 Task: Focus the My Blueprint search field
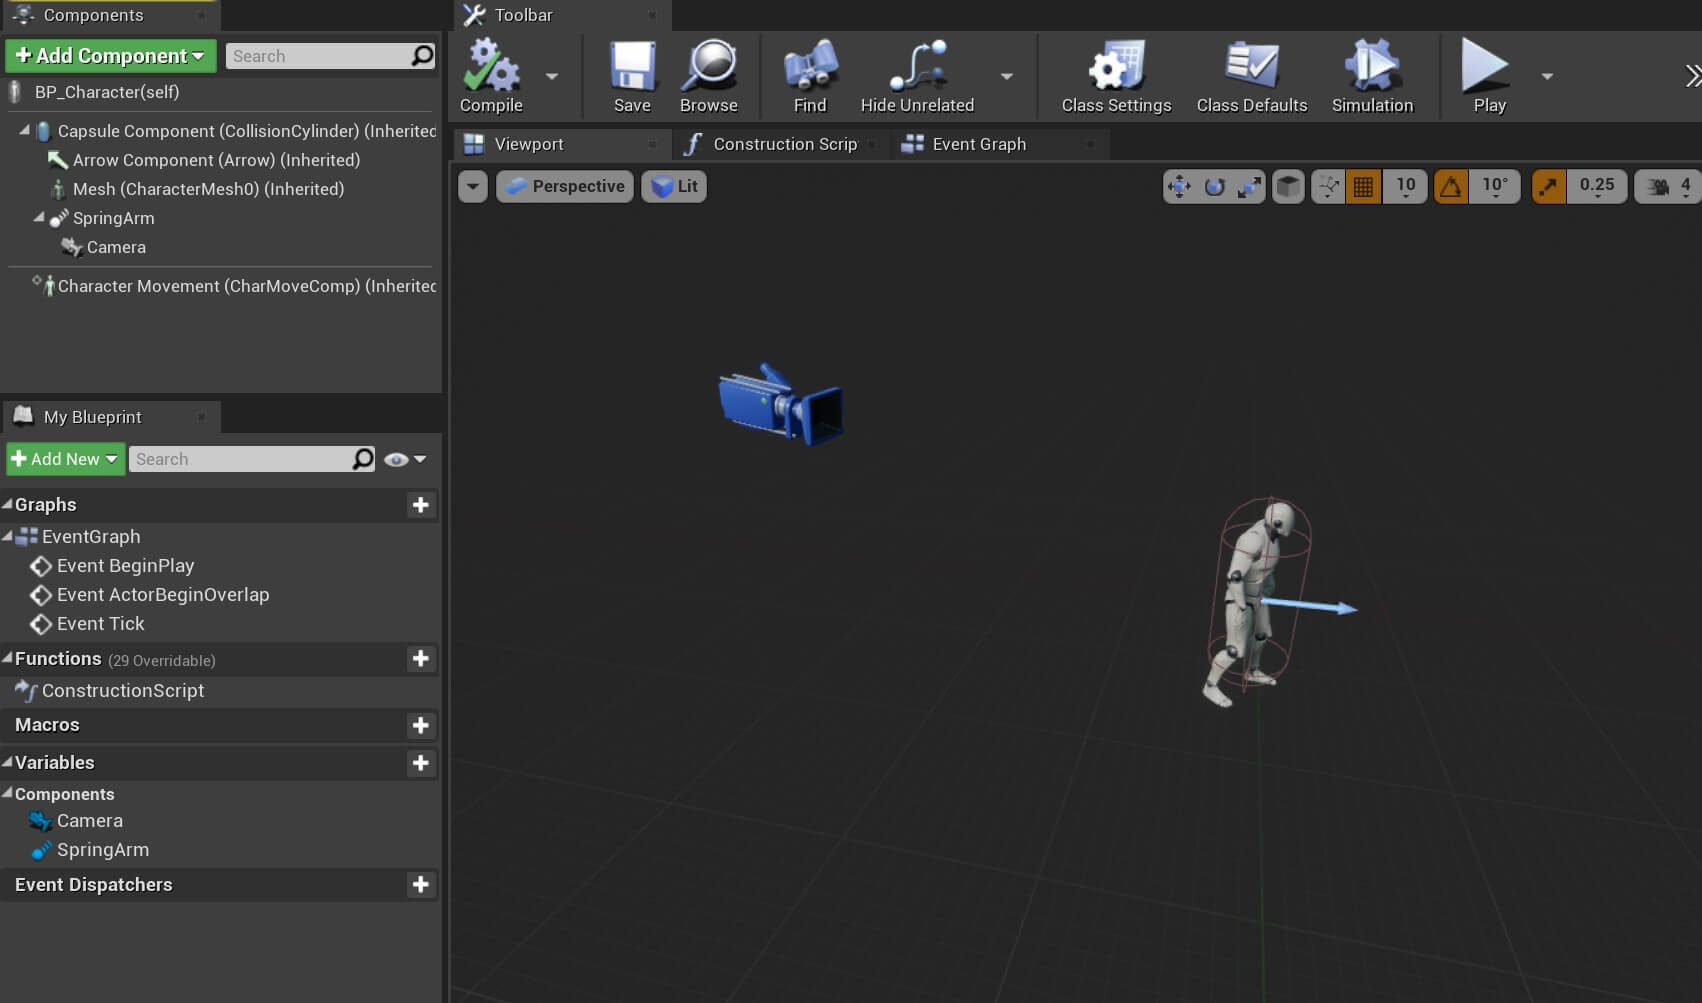[240, 459]
